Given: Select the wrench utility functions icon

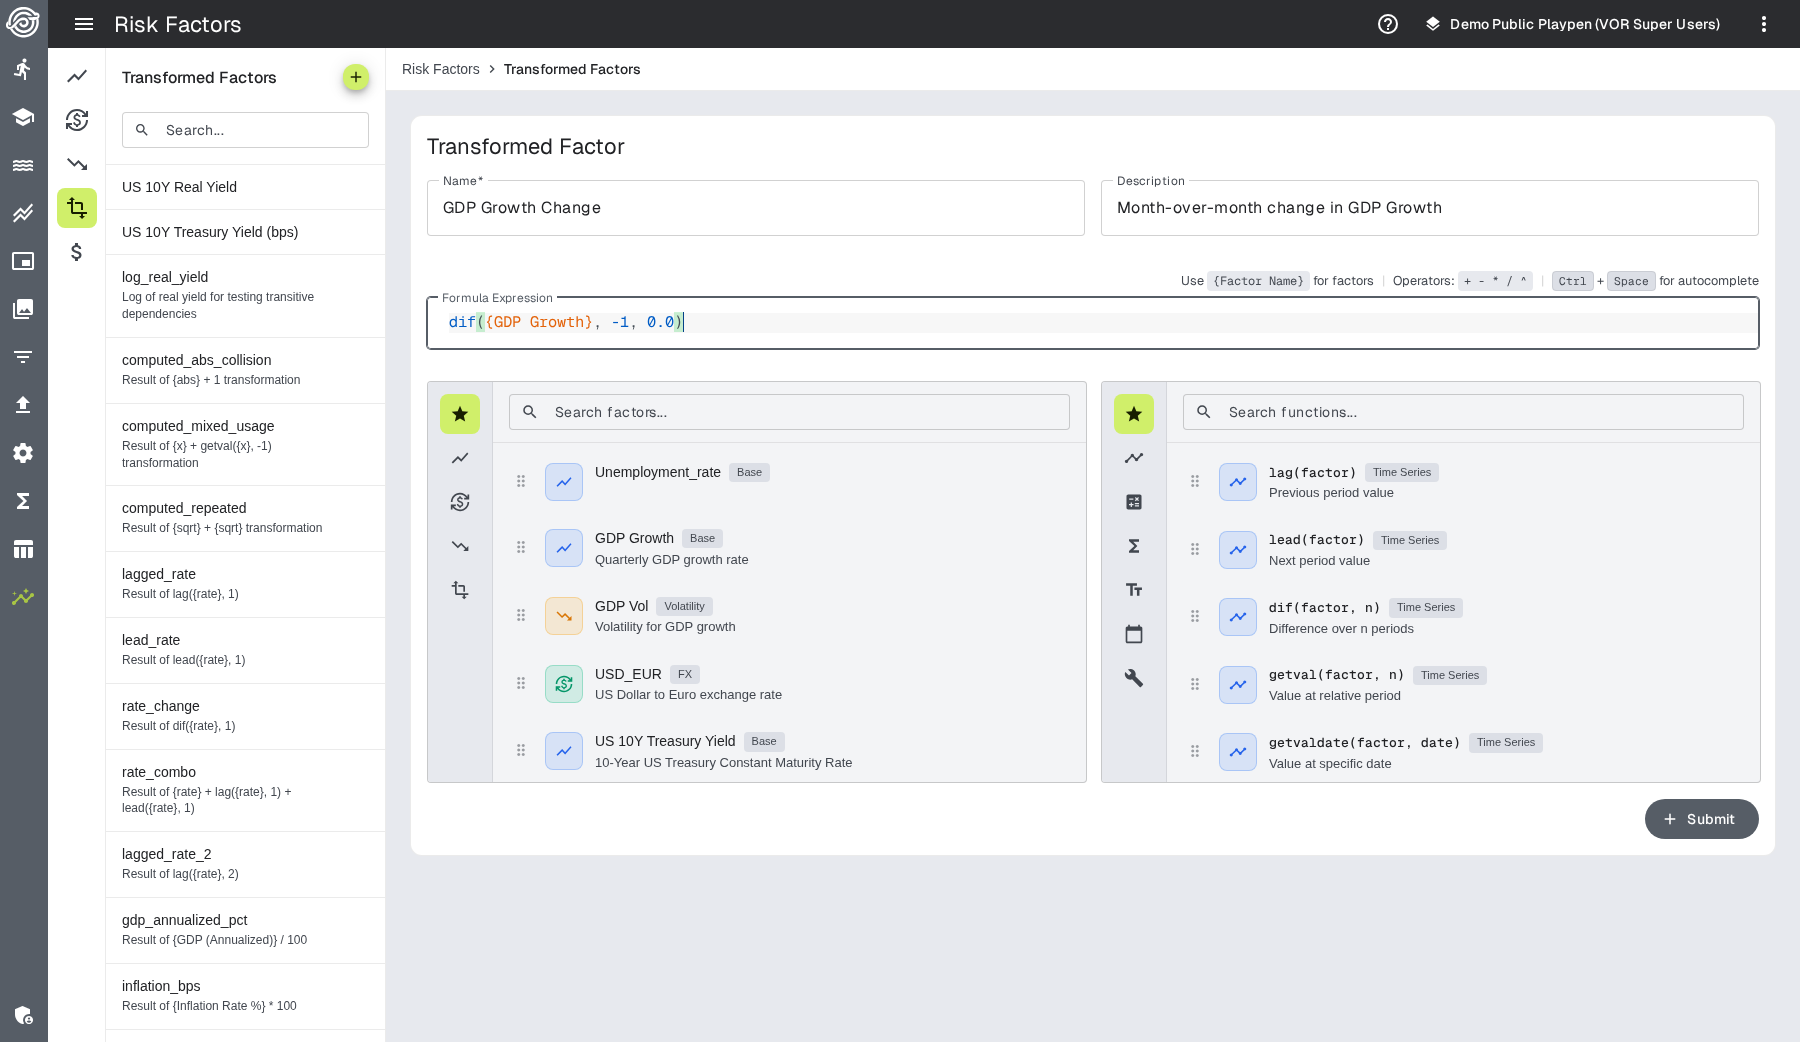Looking at the screenshot, I should coord(1133,678).
